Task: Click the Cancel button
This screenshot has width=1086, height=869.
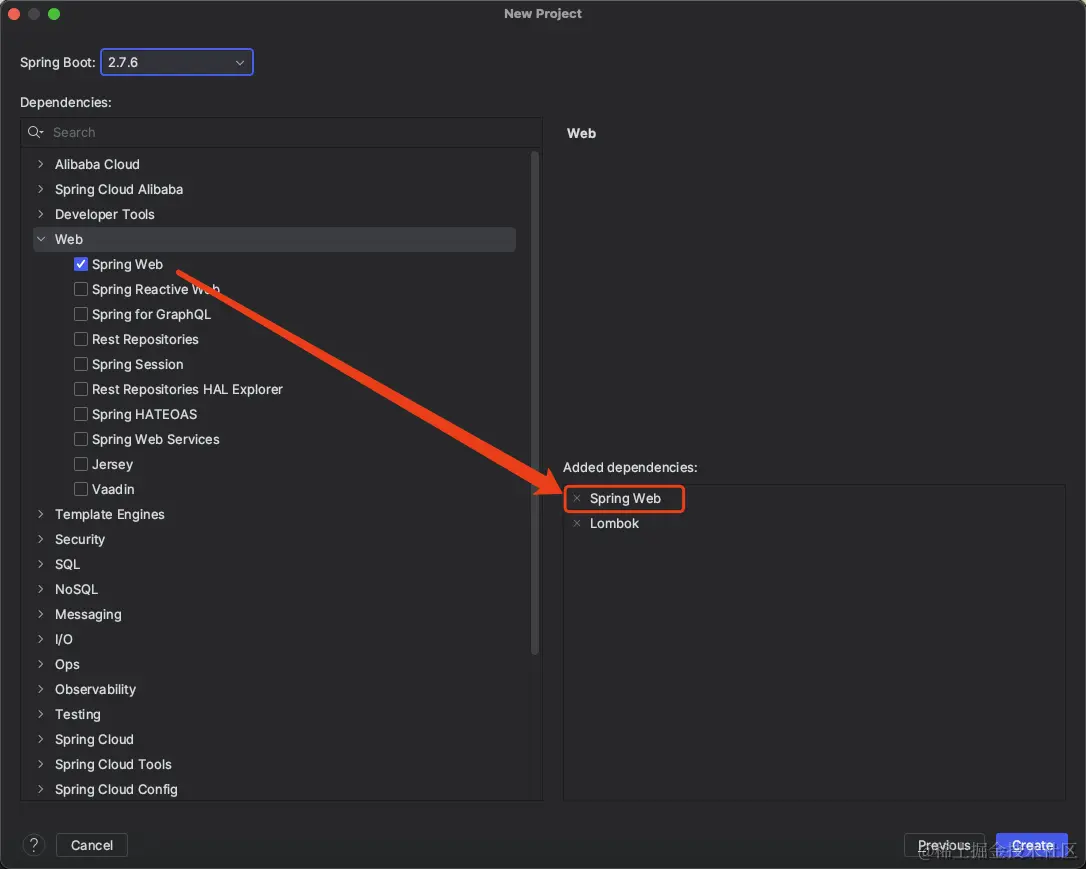Action: click(x=92, y=845)
